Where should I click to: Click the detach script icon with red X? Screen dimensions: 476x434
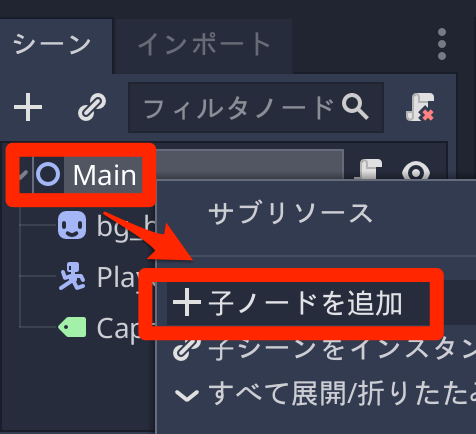(x=420, y=107)
